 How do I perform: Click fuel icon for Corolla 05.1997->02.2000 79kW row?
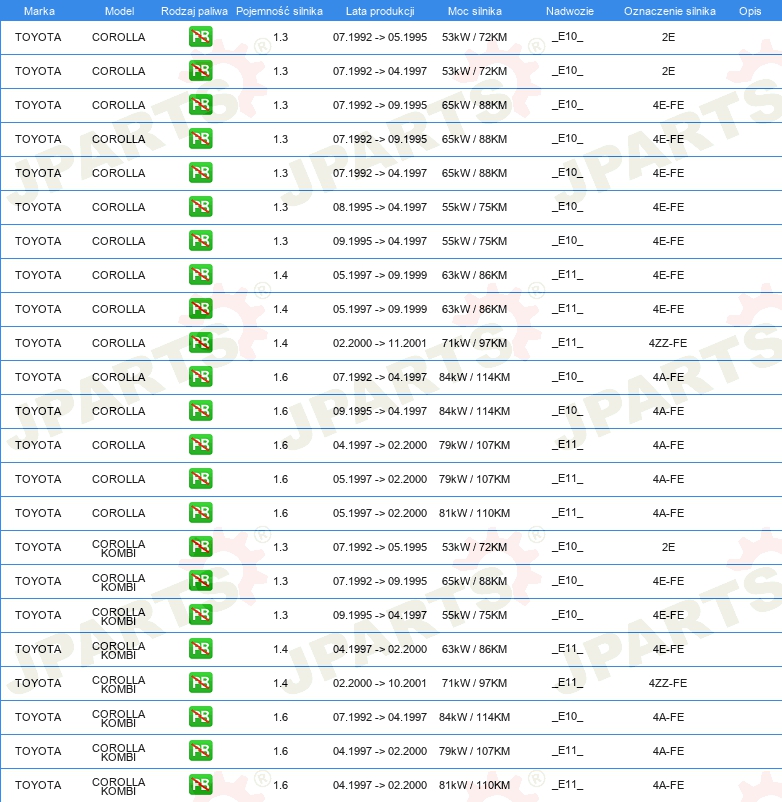(200, 479)
